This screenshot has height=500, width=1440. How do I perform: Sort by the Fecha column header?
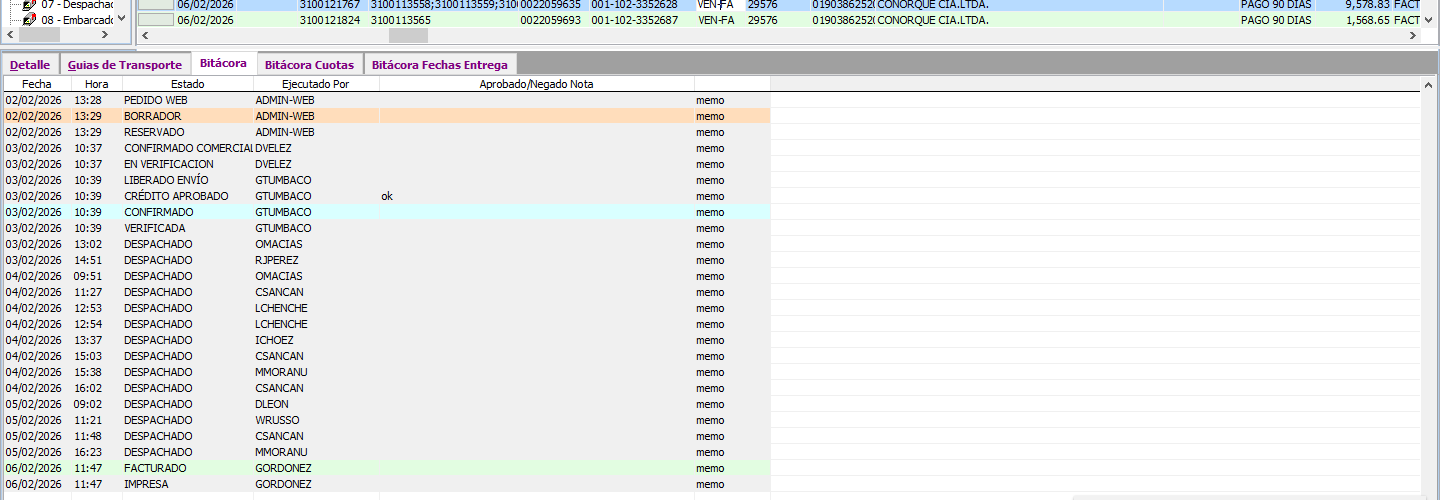coord(36,84)
